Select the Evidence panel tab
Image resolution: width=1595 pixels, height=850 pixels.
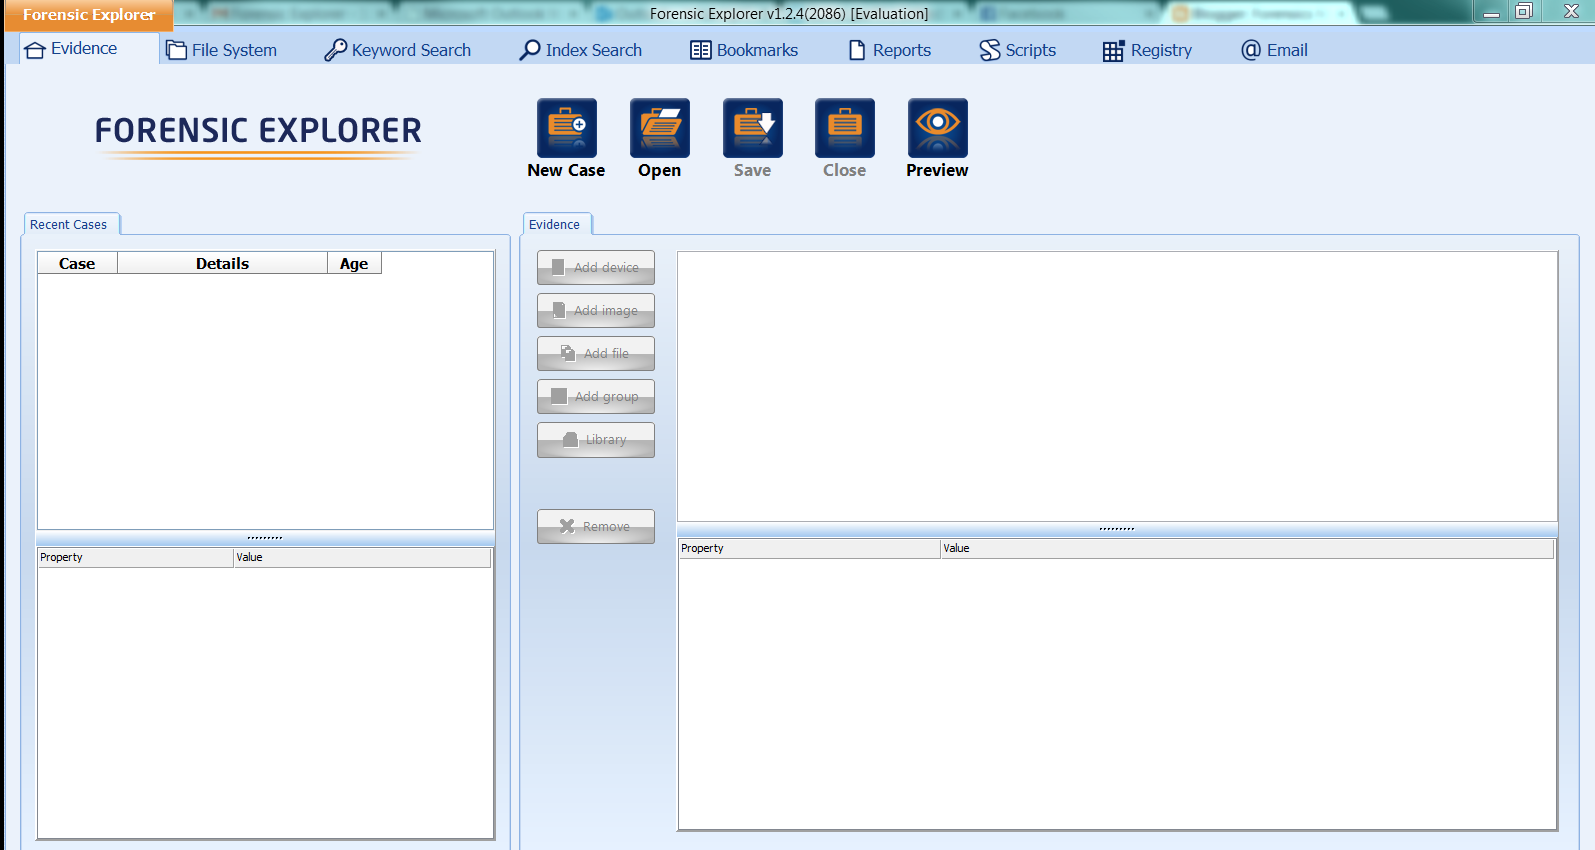tap(555, 224)
